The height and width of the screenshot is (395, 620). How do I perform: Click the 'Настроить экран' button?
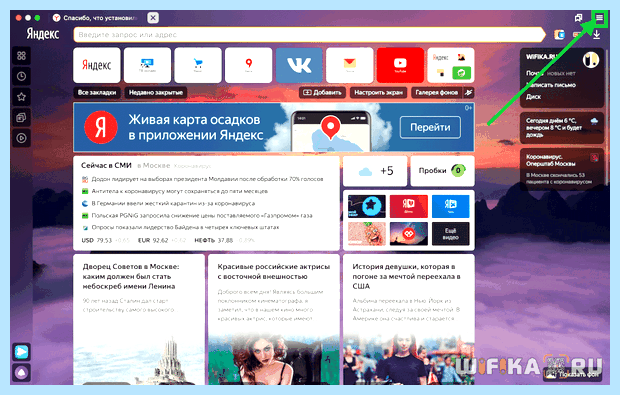click(378, 93)
